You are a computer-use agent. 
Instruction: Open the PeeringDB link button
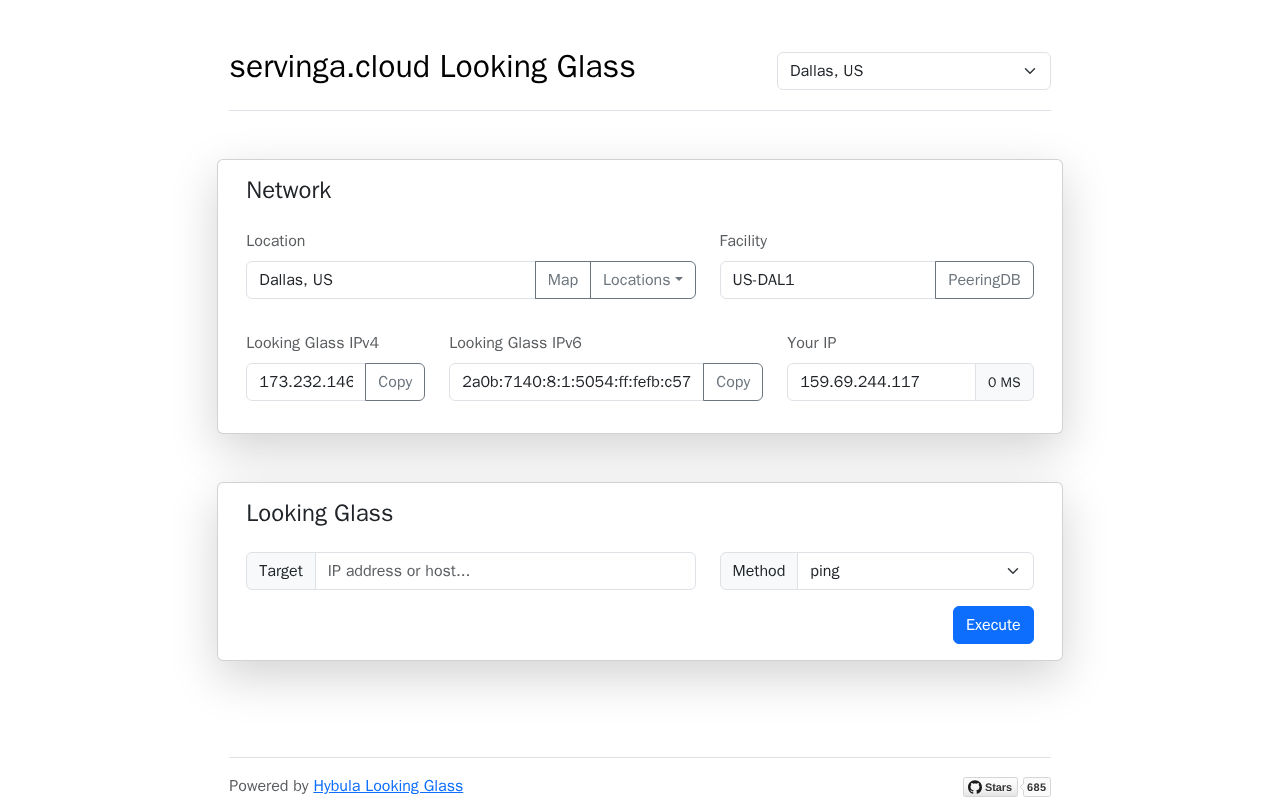tap(984, 280)
